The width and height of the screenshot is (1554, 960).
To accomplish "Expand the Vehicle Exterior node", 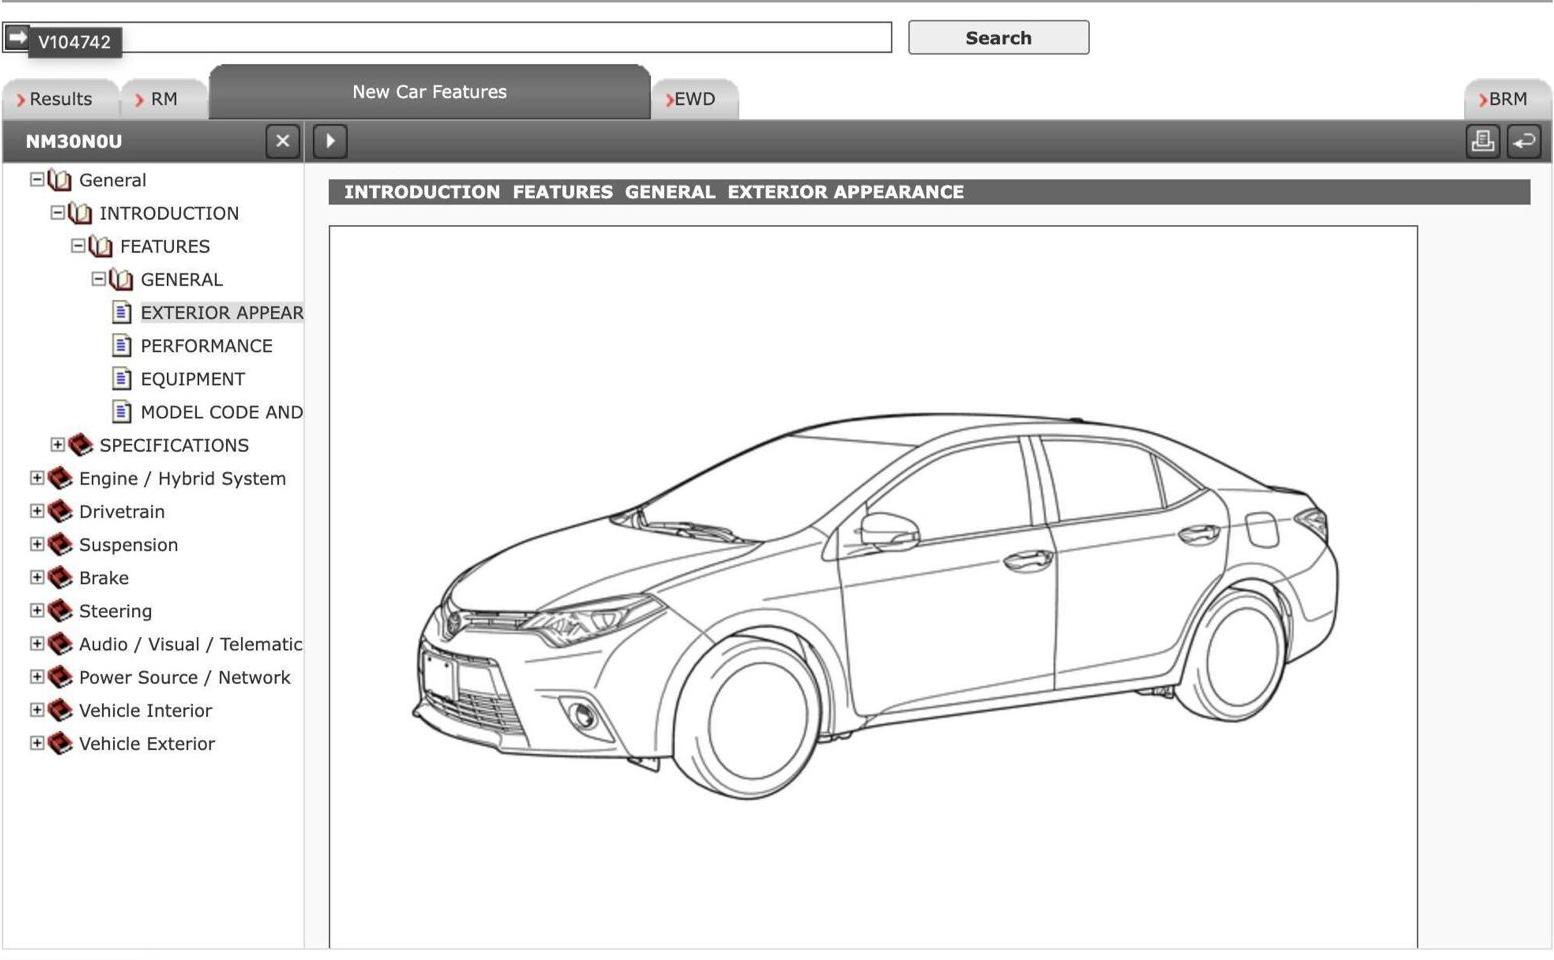I will (37, 743).
